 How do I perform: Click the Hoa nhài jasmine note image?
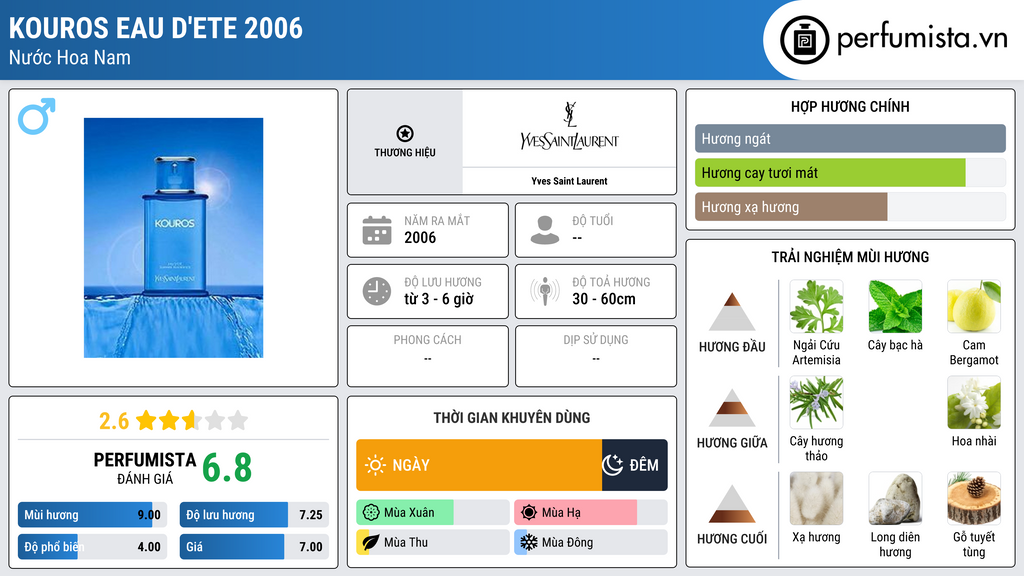click(x=973, y=403)
